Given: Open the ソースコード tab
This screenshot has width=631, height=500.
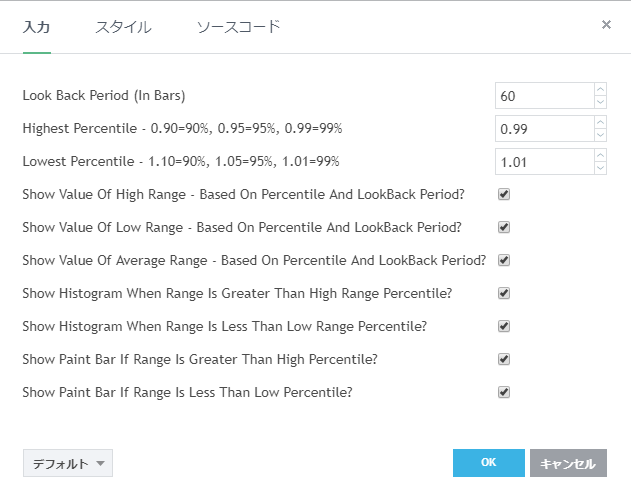Looking at the screenshot, I should click(238, 27).
